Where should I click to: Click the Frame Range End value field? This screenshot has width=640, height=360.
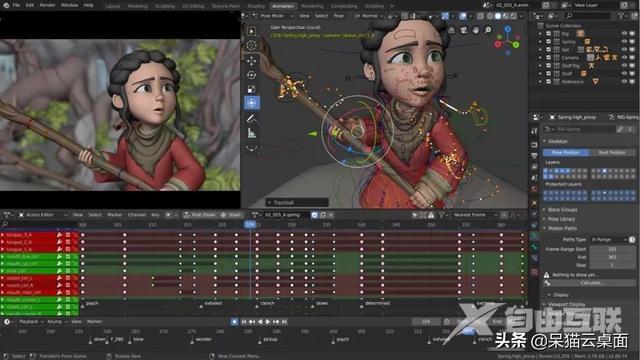pos(612,257)
